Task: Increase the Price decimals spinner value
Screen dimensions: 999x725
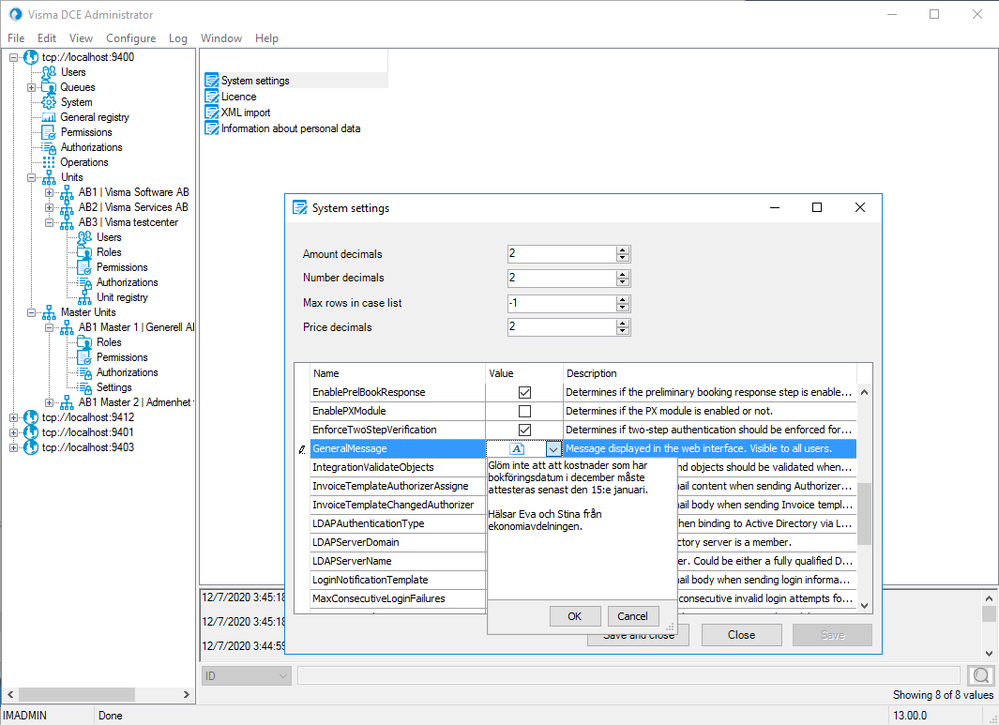Action: click(622, 324)
